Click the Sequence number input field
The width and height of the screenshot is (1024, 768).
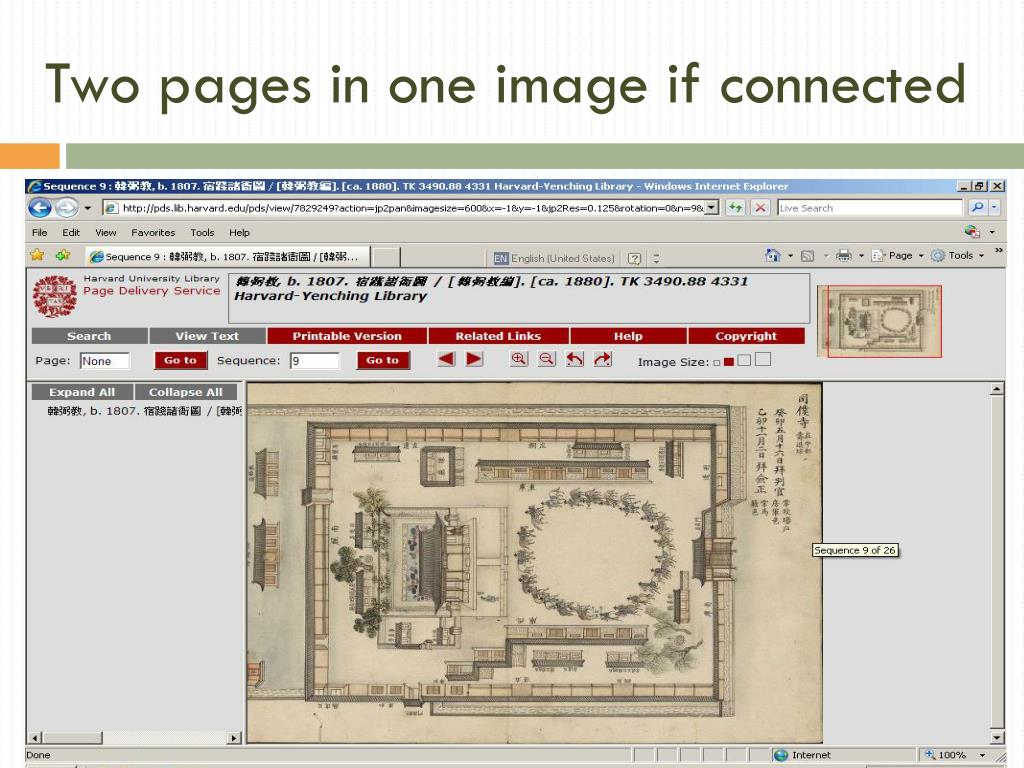[315, 360]
